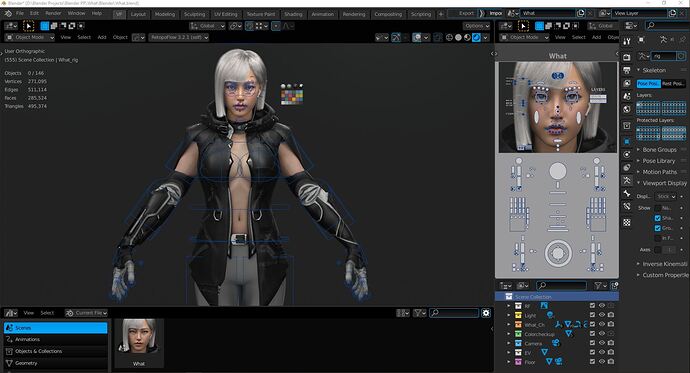Open the Tool properties tab icon
The height and width of the screenshot is (373, 690).
tap(627, 41)
